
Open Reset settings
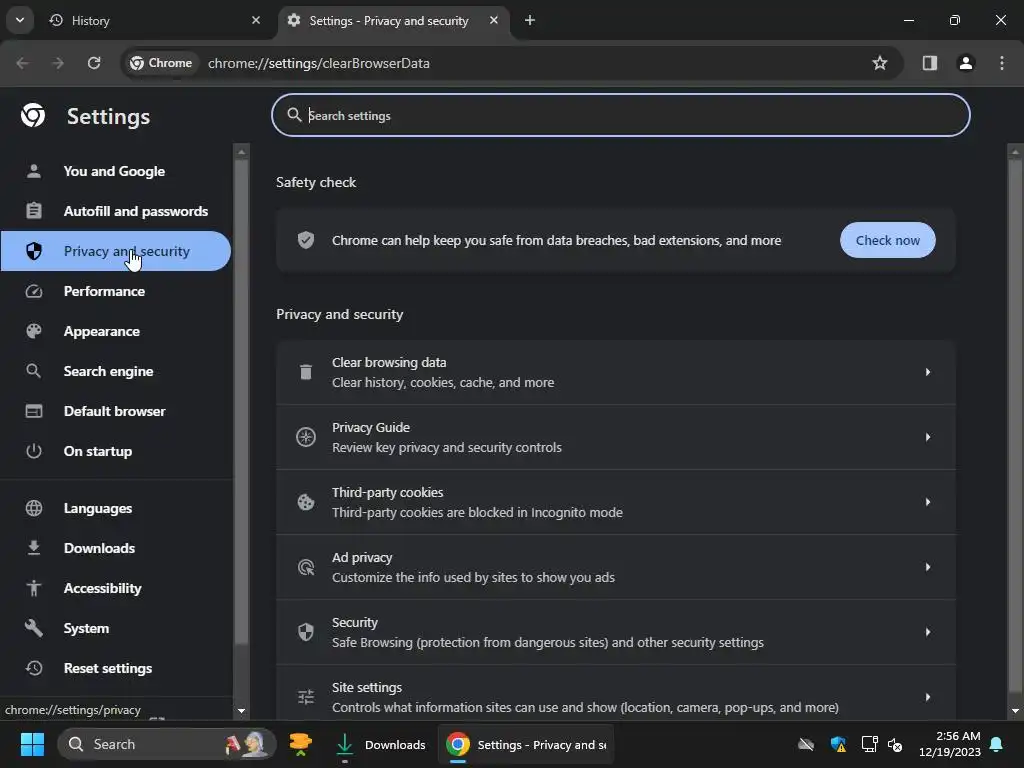click(x=115, y=668)
